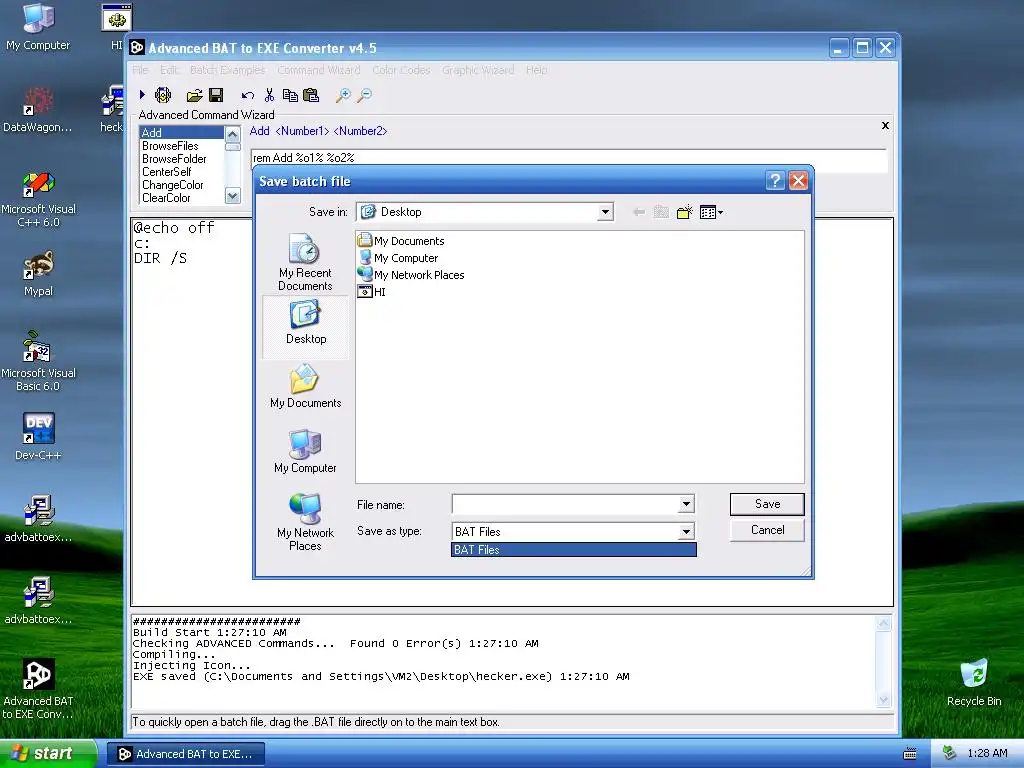This screenshot has height=768, width=1024.
Task: Click the Open file folder toolbar icon
Action: click(194, 96)
